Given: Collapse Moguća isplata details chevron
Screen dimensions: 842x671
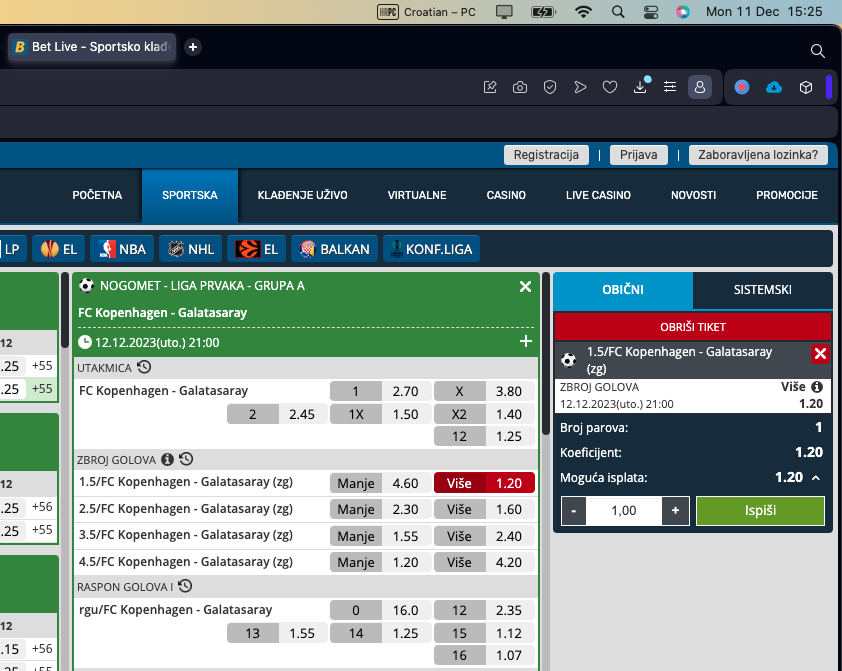Looking at the screenshot, I should tap(816, 477).
